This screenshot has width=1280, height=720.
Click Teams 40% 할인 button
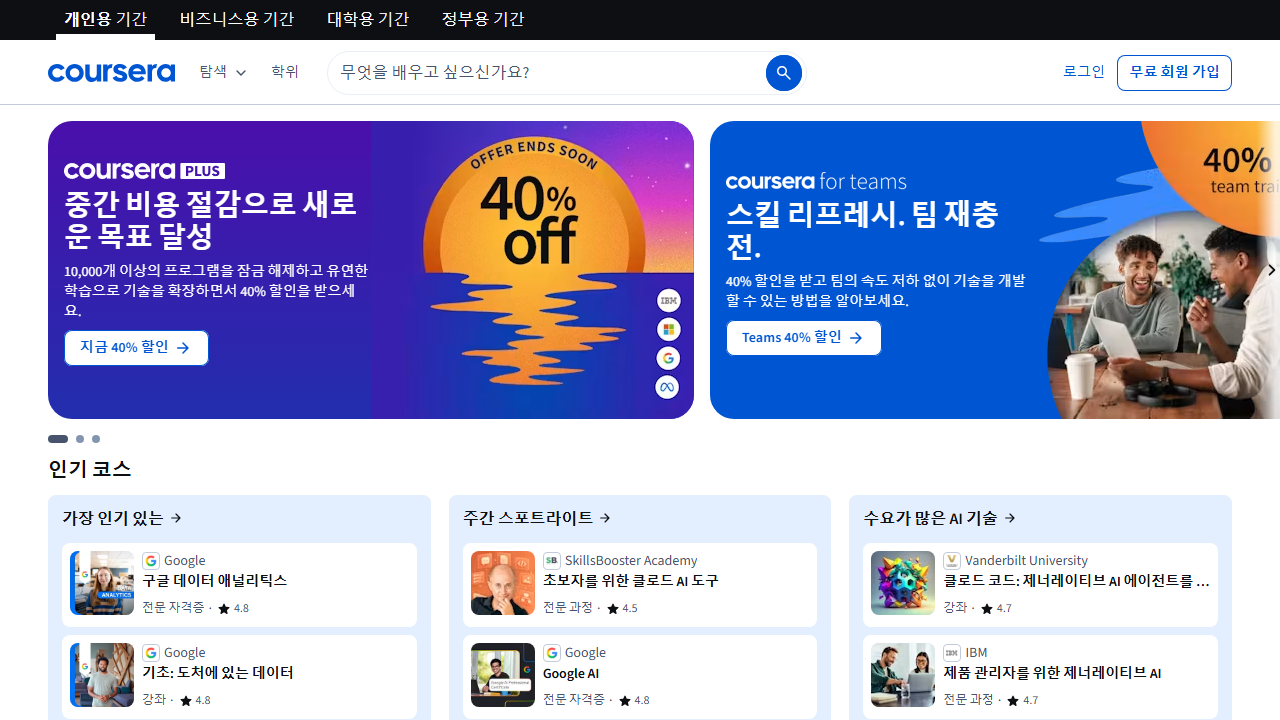803,338
